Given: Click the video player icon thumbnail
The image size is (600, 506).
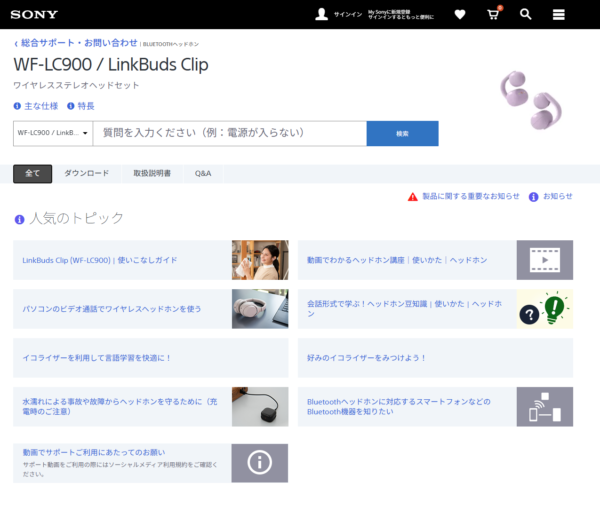Looking at the screenshot, I should pos(545,260).
